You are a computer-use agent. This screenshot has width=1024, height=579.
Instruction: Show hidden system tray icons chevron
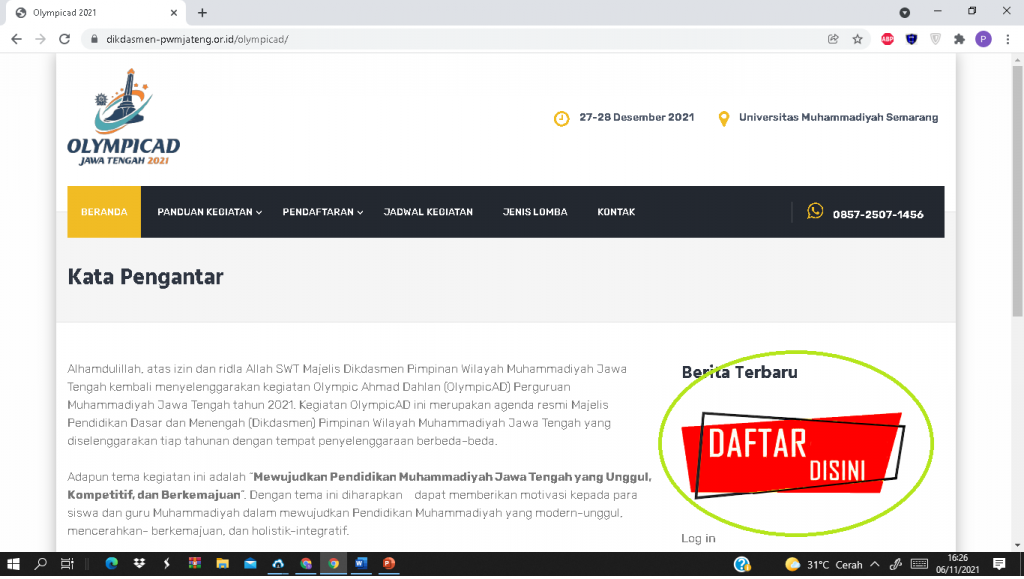875,564
